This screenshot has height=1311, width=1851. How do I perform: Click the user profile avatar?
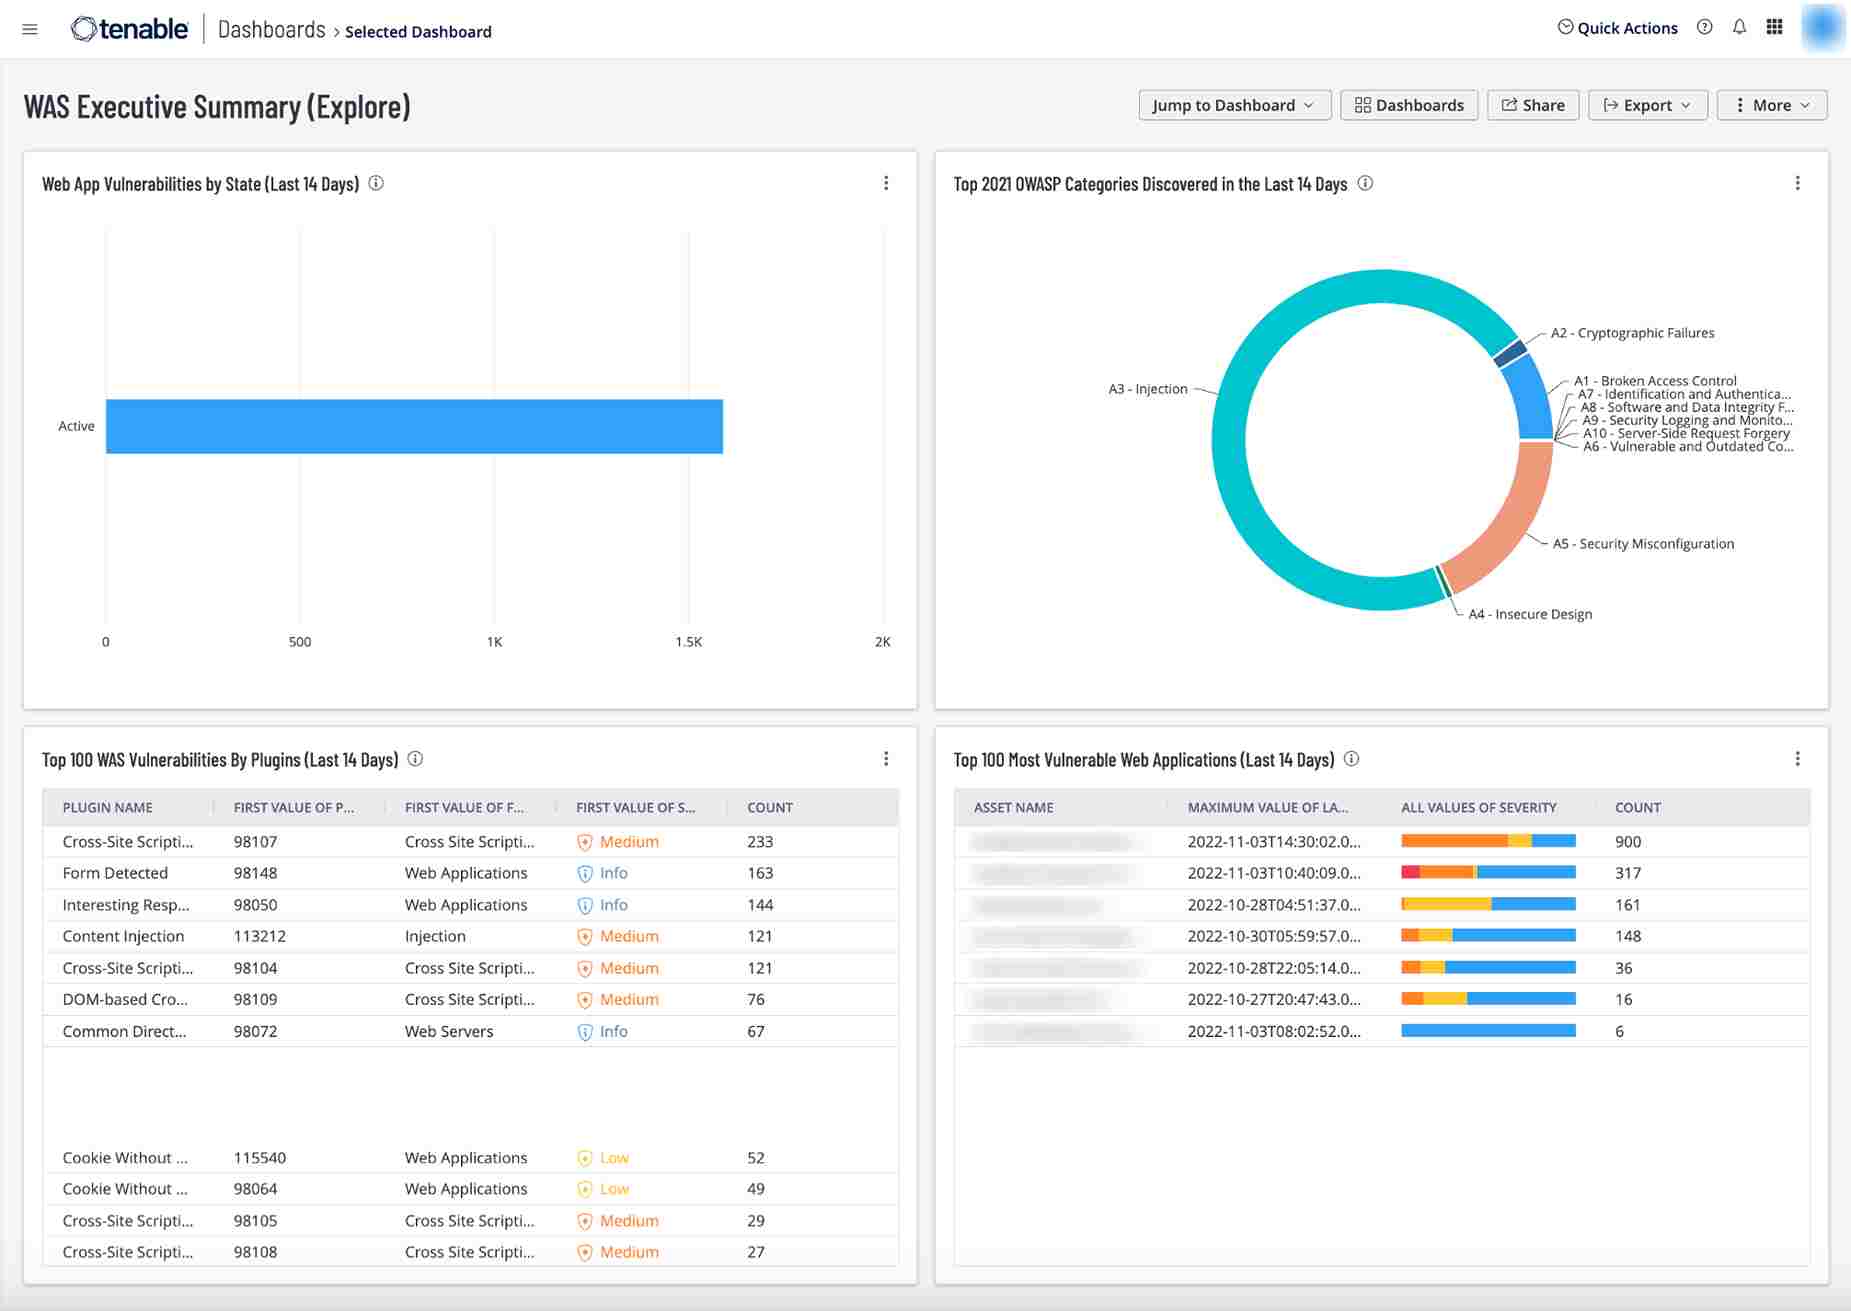pos(1822,27)
